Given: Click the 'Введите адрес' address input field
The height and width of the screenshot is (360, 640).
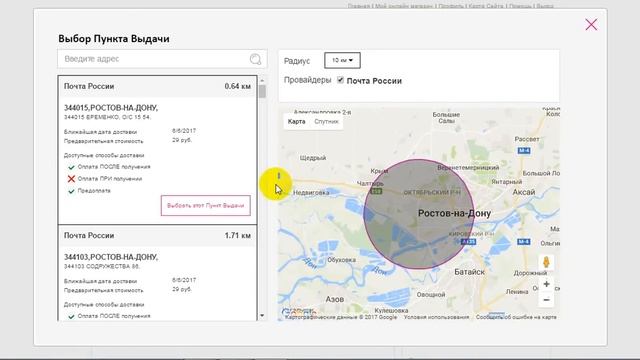Looking at the screenshot, I should (162, 59).
